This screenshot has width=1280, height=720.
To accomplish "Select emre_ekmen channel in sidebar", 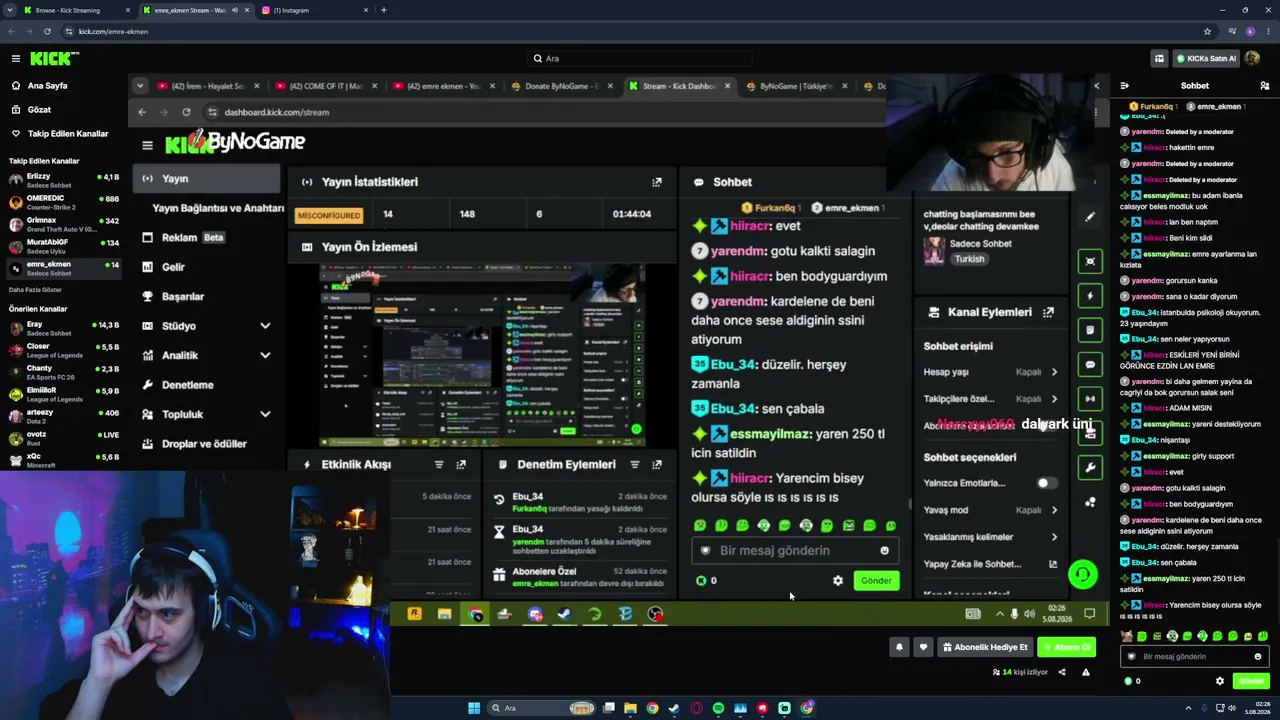I will 64,268.
